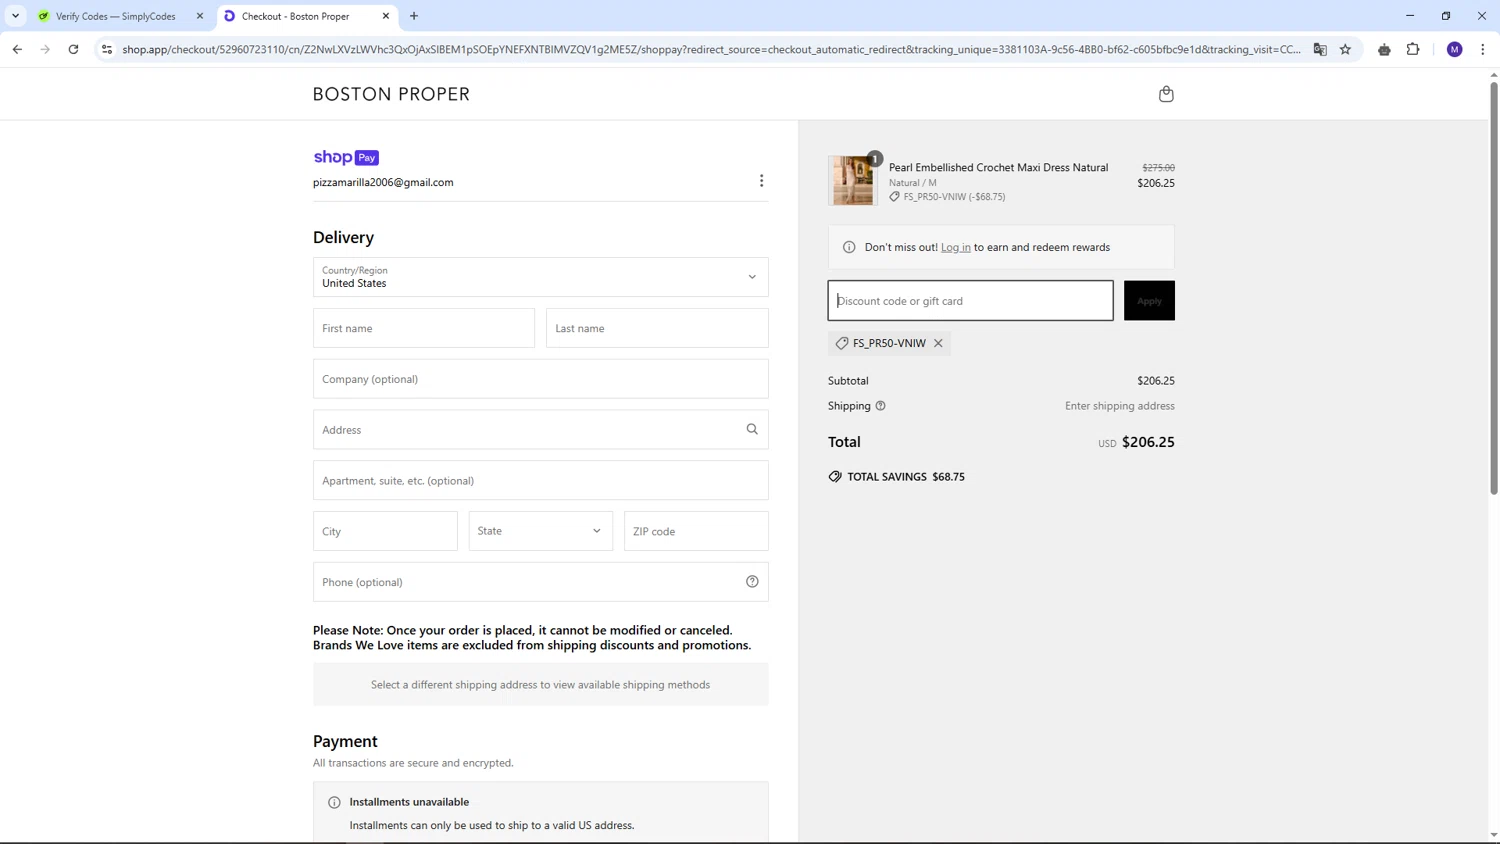Select the Checkout - Boston Proper tab
1500x844 pixels.
[x=296, y=16]
